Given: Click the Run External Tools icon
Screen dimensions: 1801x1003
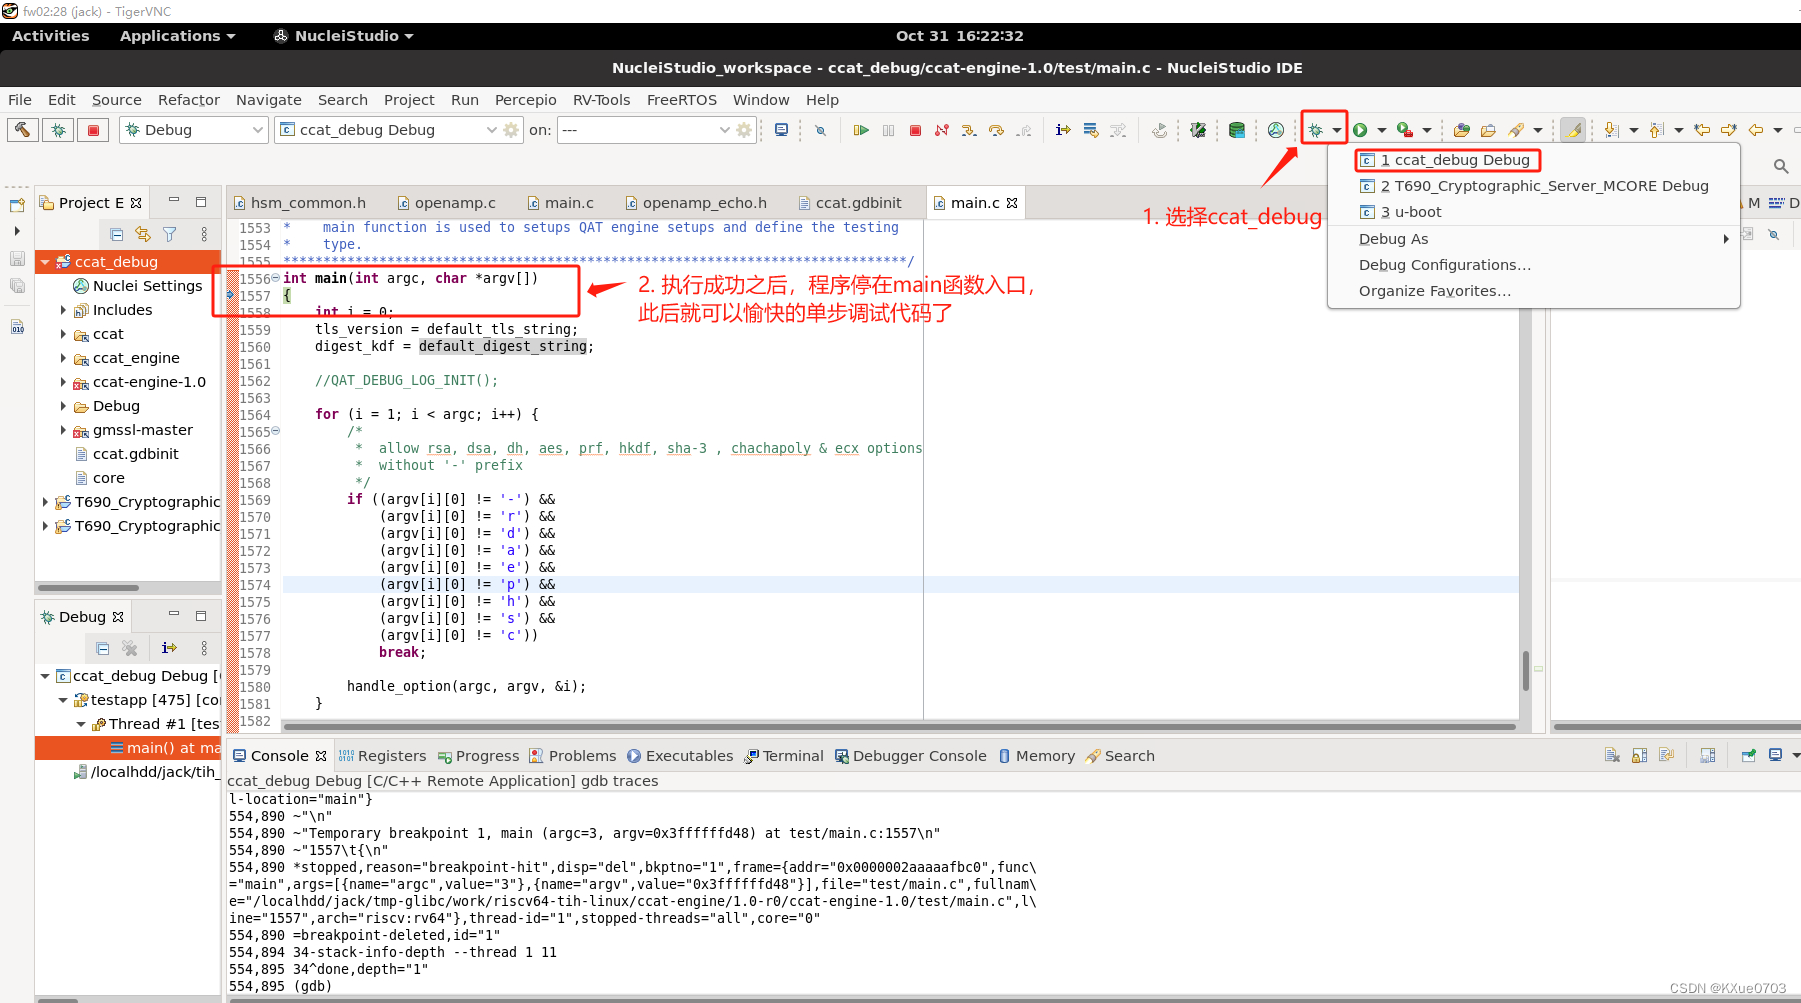Looking at the screenshot, I should (x=1405, y=130).
